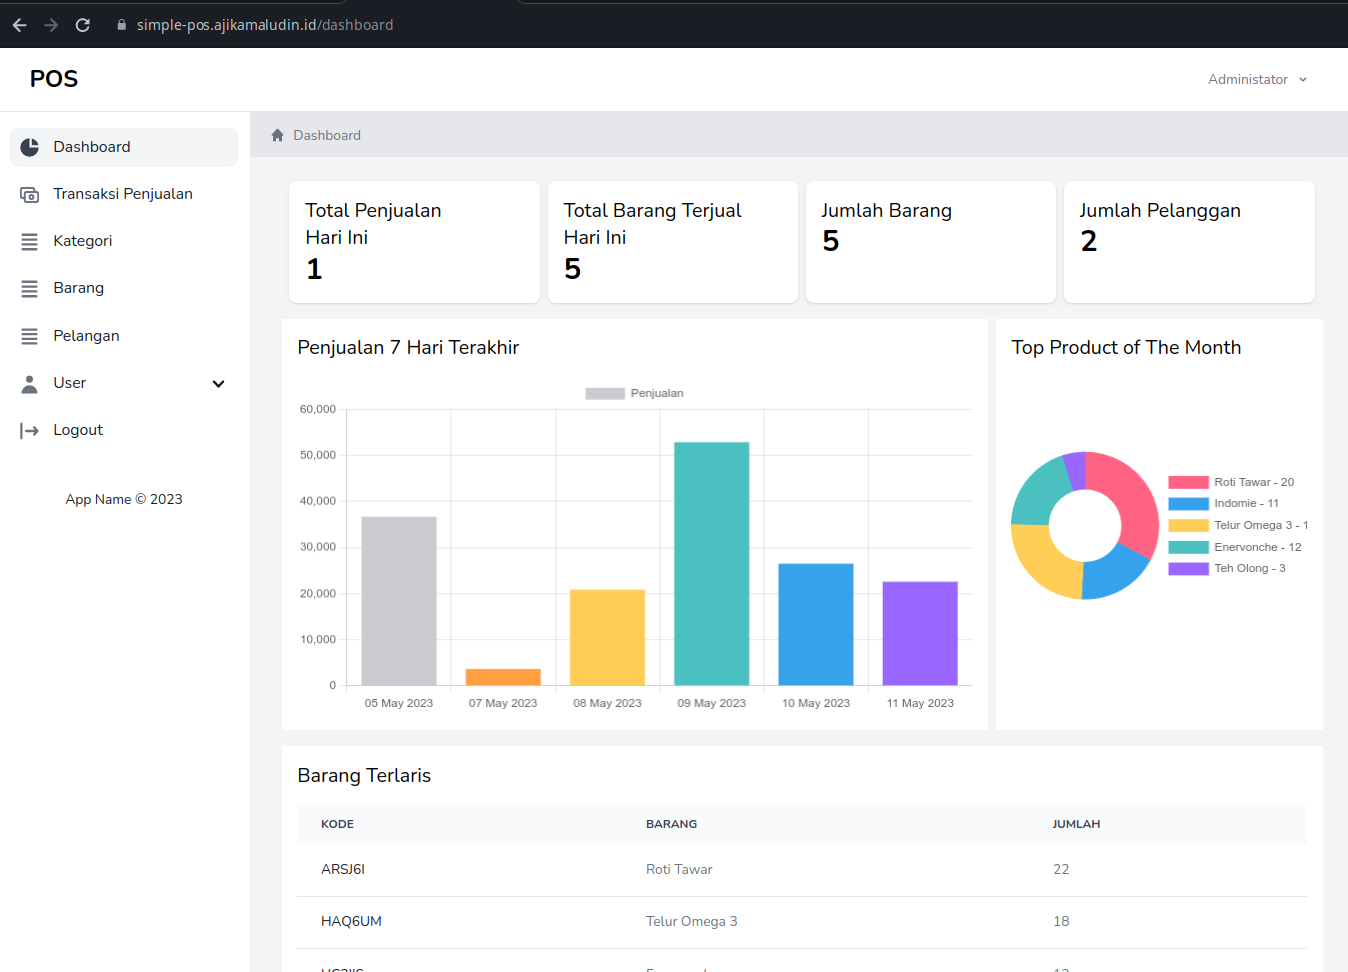Click the browser address bar URL
Viewport: 1348px width, 972px height.
click(265, 25)
